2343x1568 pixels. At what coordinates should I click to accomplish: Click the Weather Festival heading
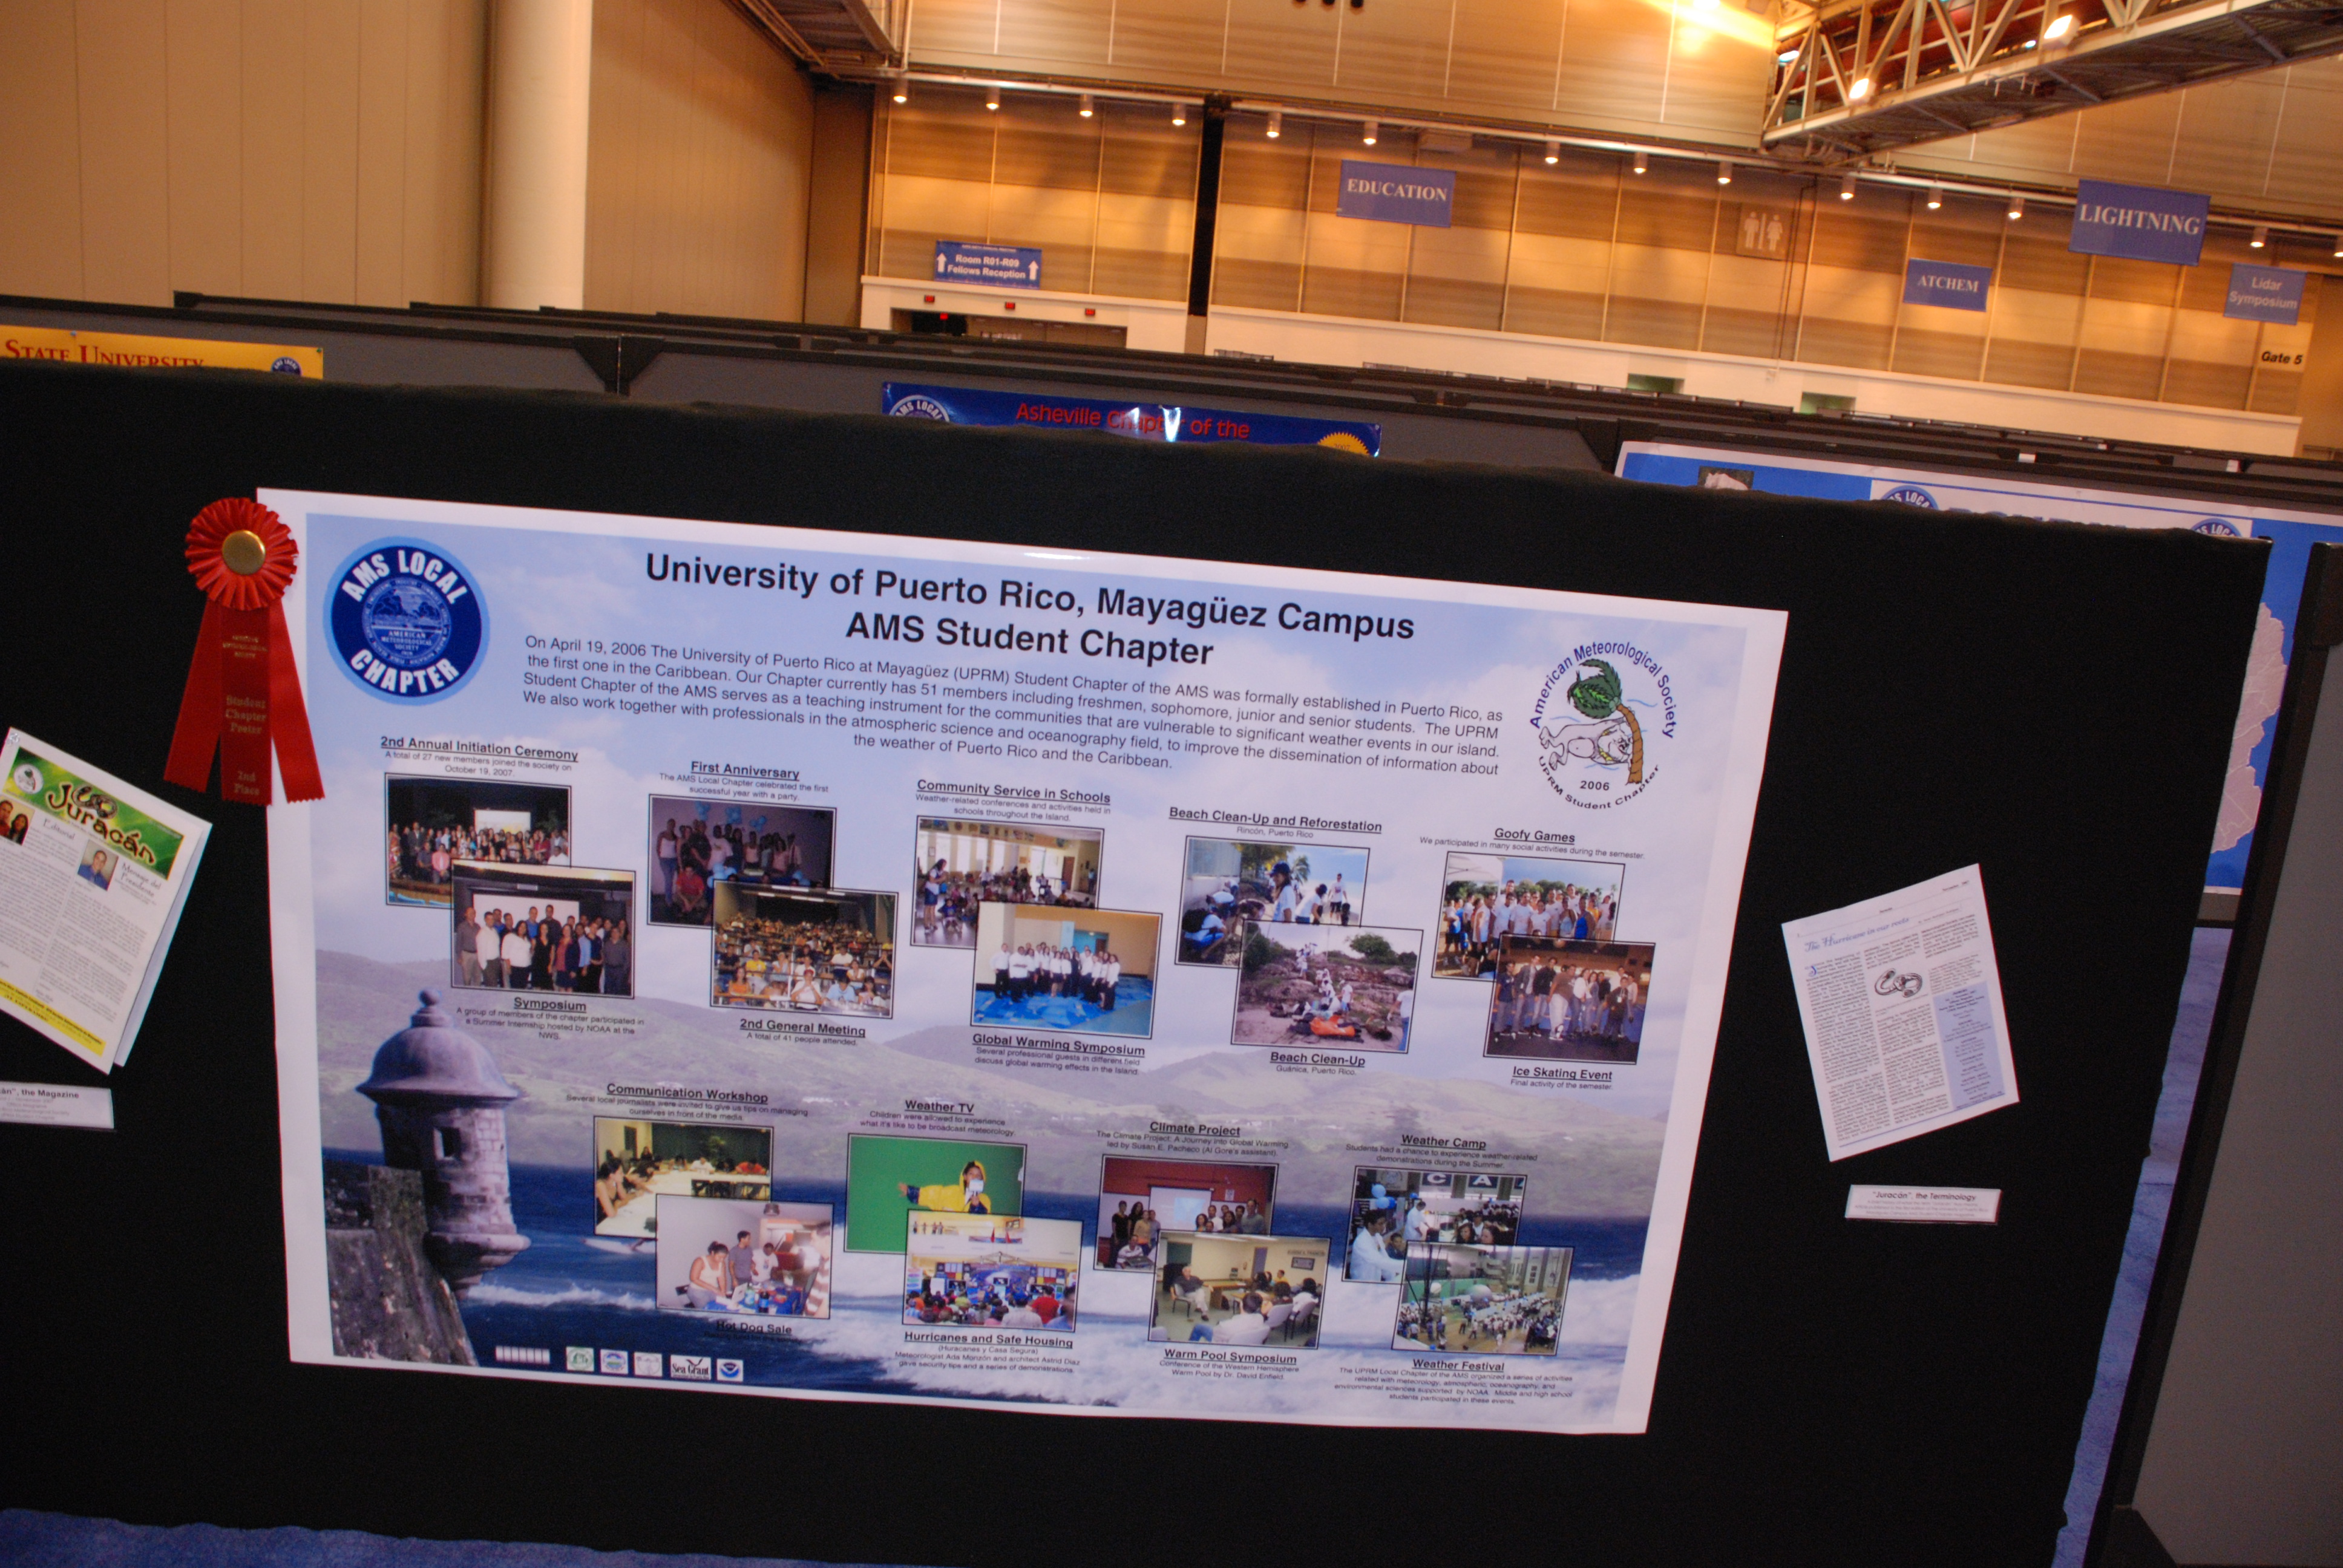[x=1458, y=1364]
